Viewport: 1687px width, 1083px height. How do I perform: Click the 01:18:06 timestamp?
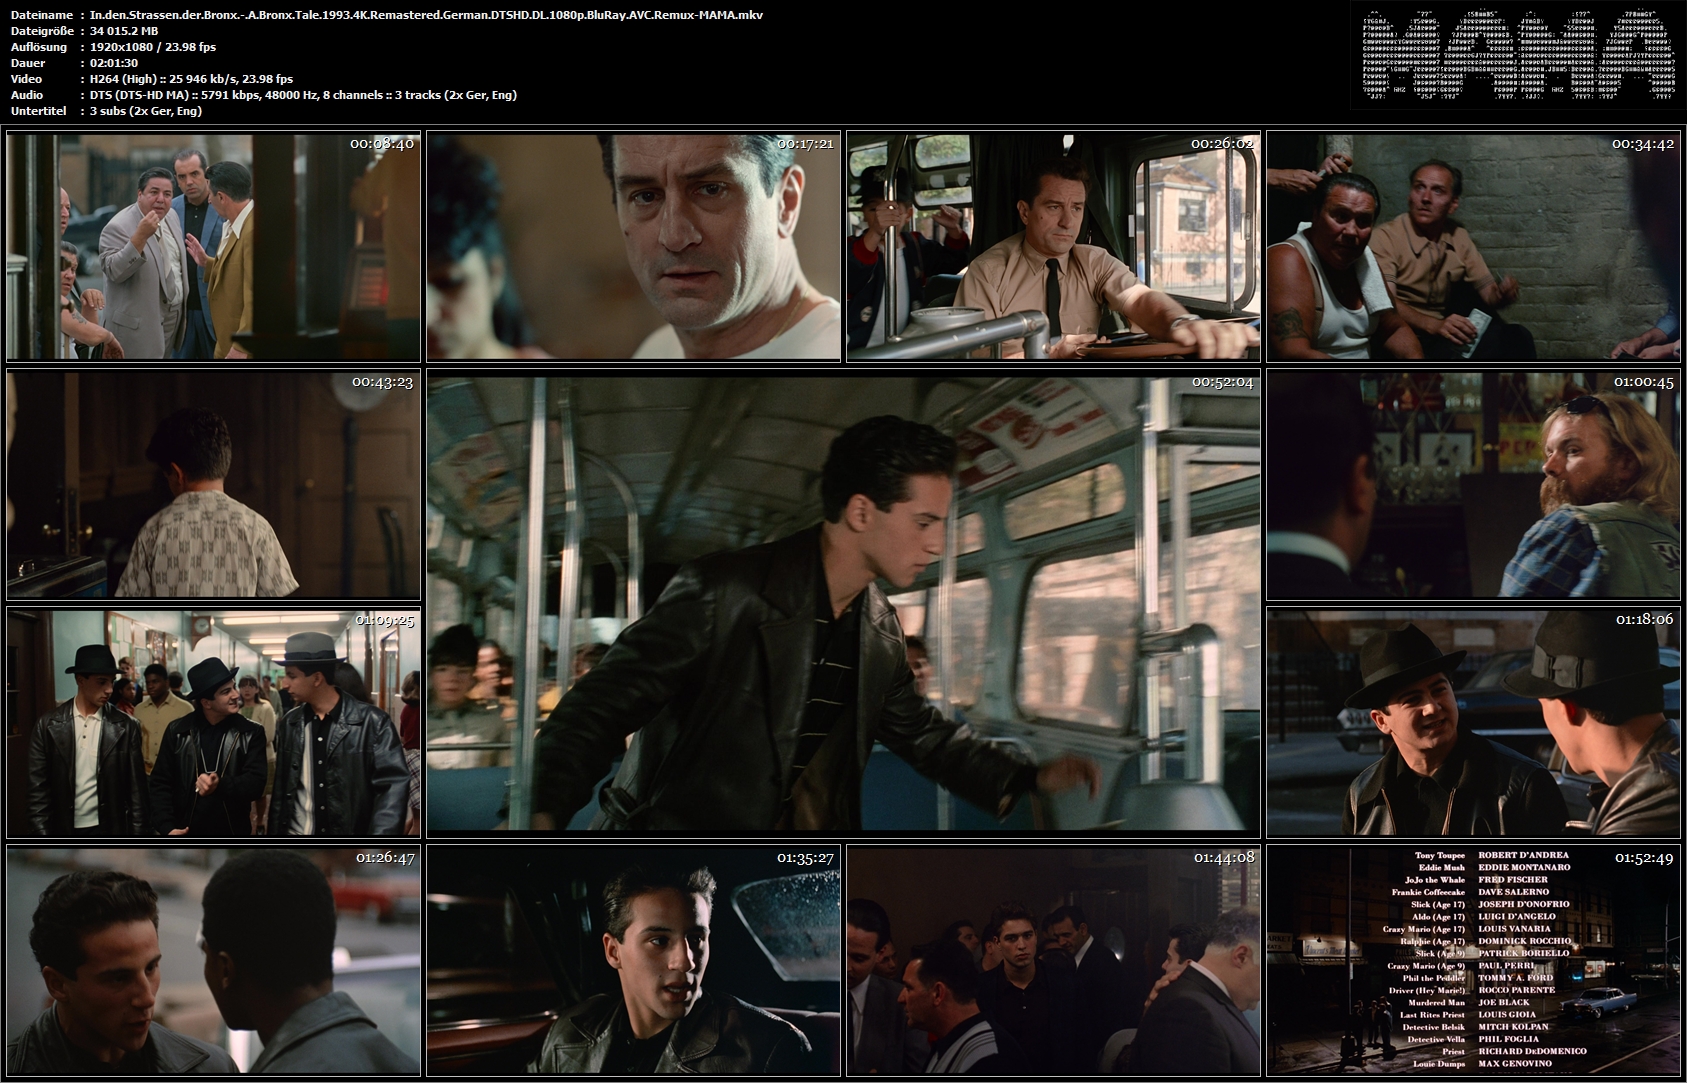point(1644,620)
